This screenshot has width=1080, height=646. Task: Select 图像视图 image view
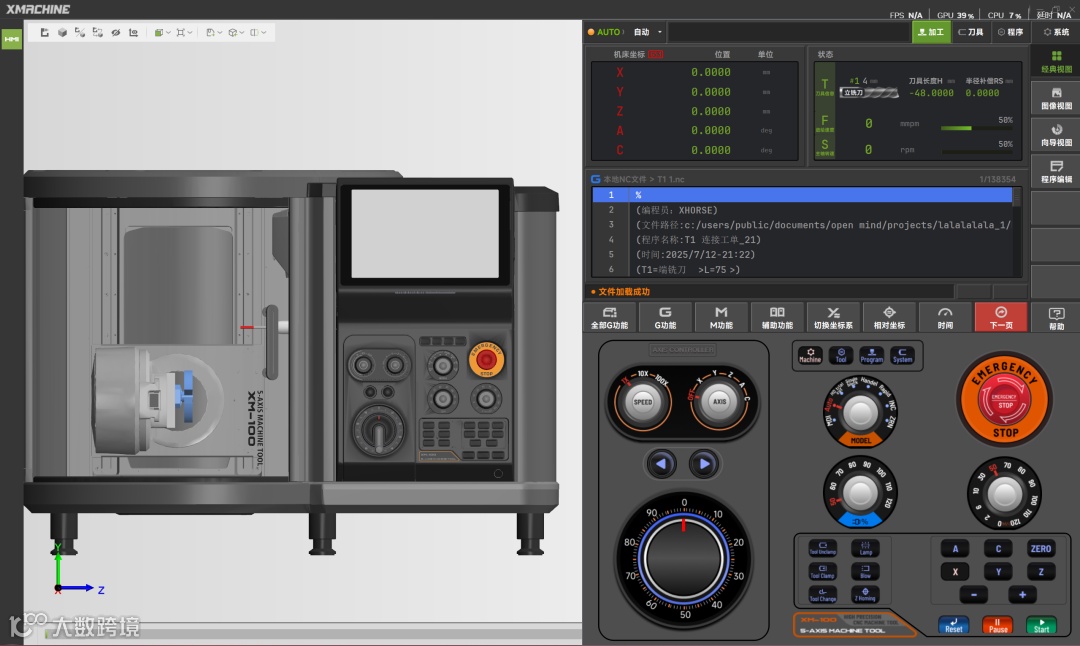tap(1056, 98)
